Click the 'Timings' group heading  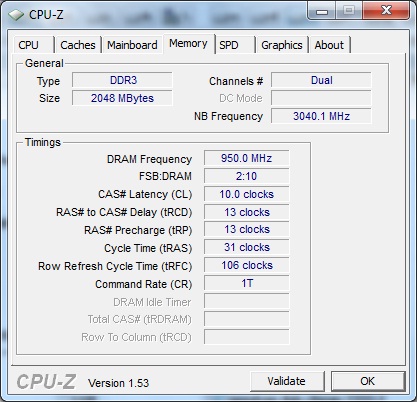coord(43,142)
